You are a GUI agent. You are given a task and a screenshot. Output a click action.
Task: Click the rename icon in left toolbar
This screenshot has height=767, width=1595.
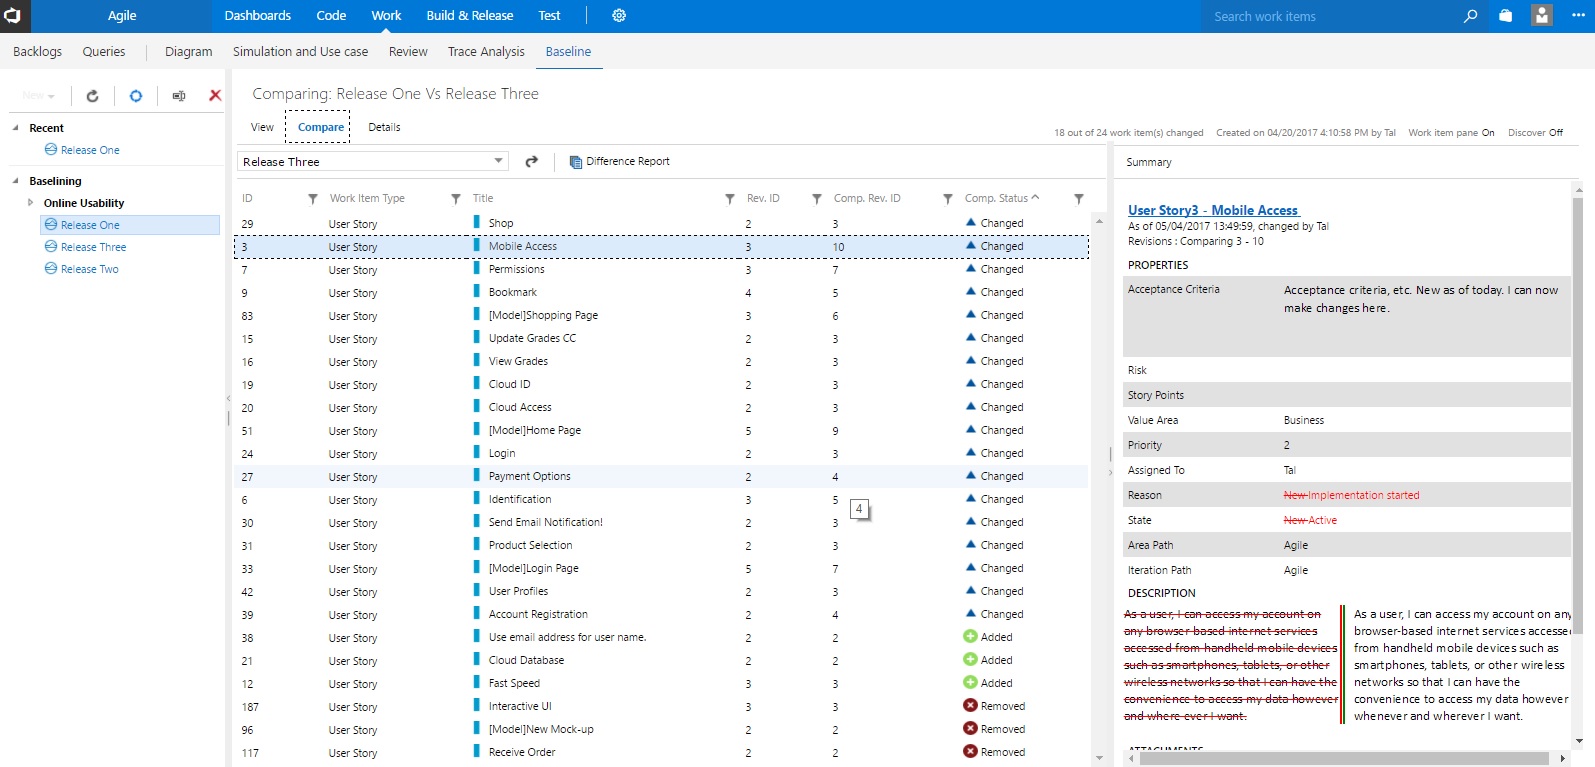pyautogui.click(x=179, y=96)
